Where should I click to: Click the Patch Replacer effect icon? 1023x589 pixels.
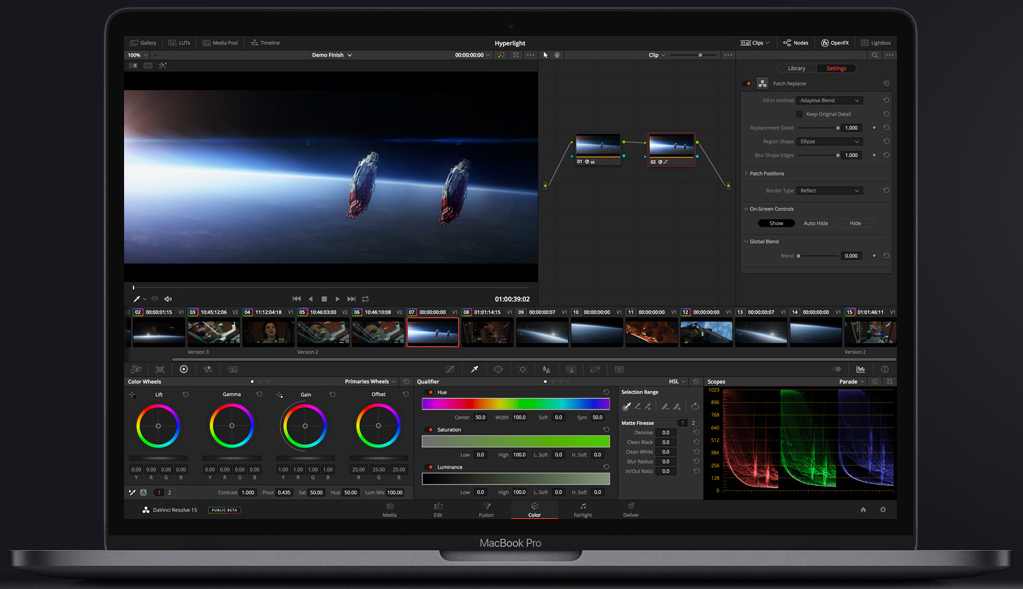[762, 83]
